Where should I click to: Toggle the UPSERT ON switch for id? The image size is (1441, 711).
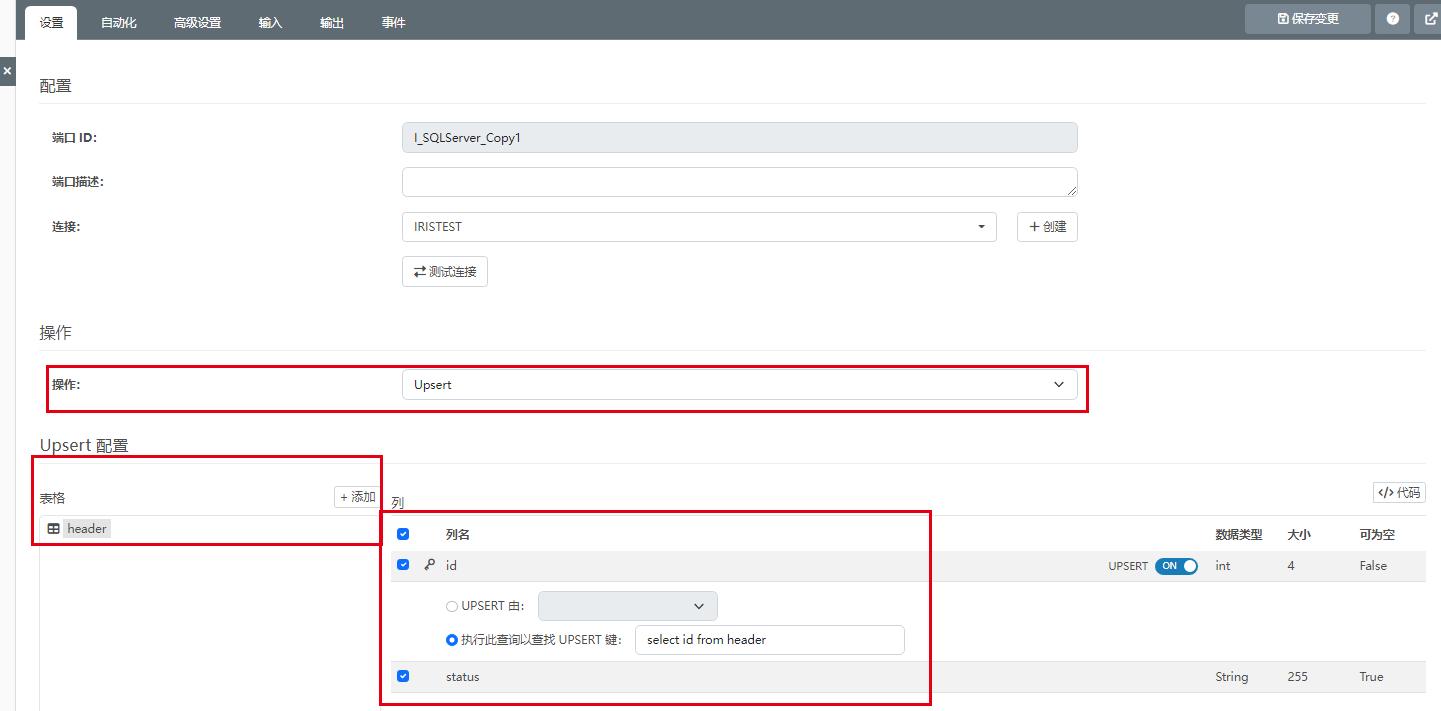pyautogui.click(x=1176, y=566)
